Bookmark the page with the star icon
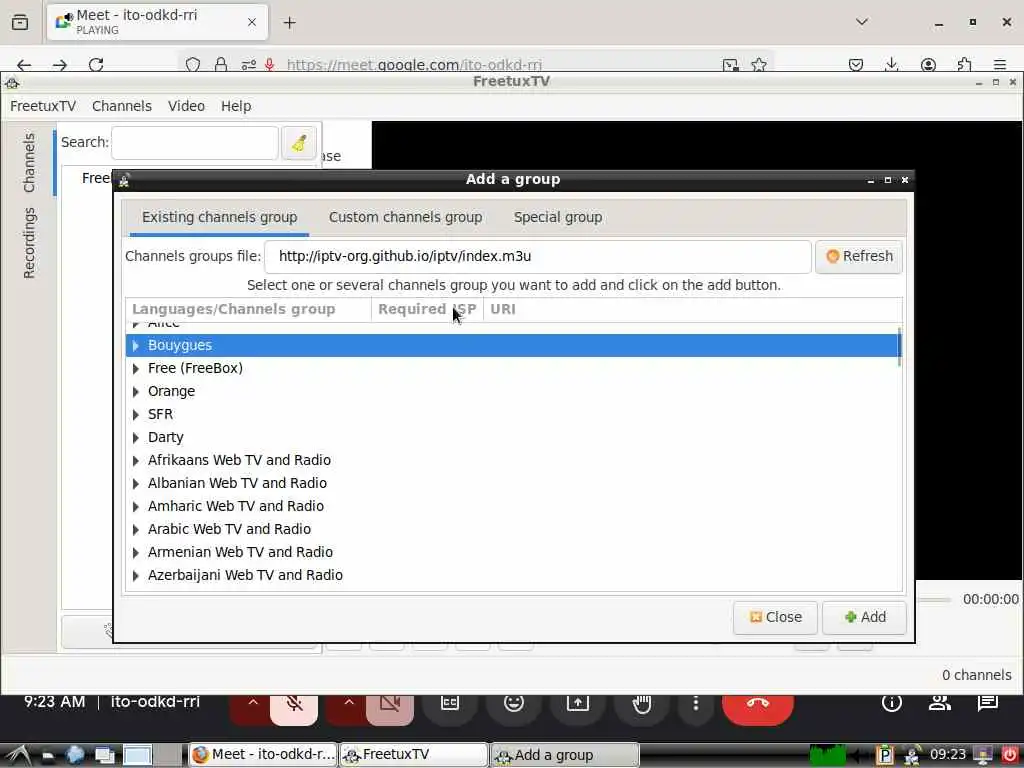This screenshot has width=1024, height=768. pos(759,65)
